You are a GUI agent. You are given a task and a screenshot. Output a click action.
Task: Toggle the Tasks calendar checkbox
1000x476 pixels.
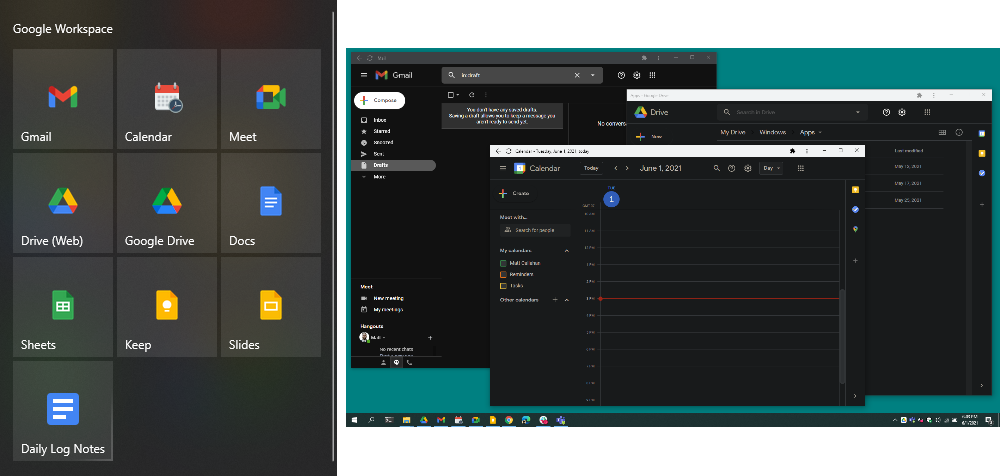(x=504, y=285)
